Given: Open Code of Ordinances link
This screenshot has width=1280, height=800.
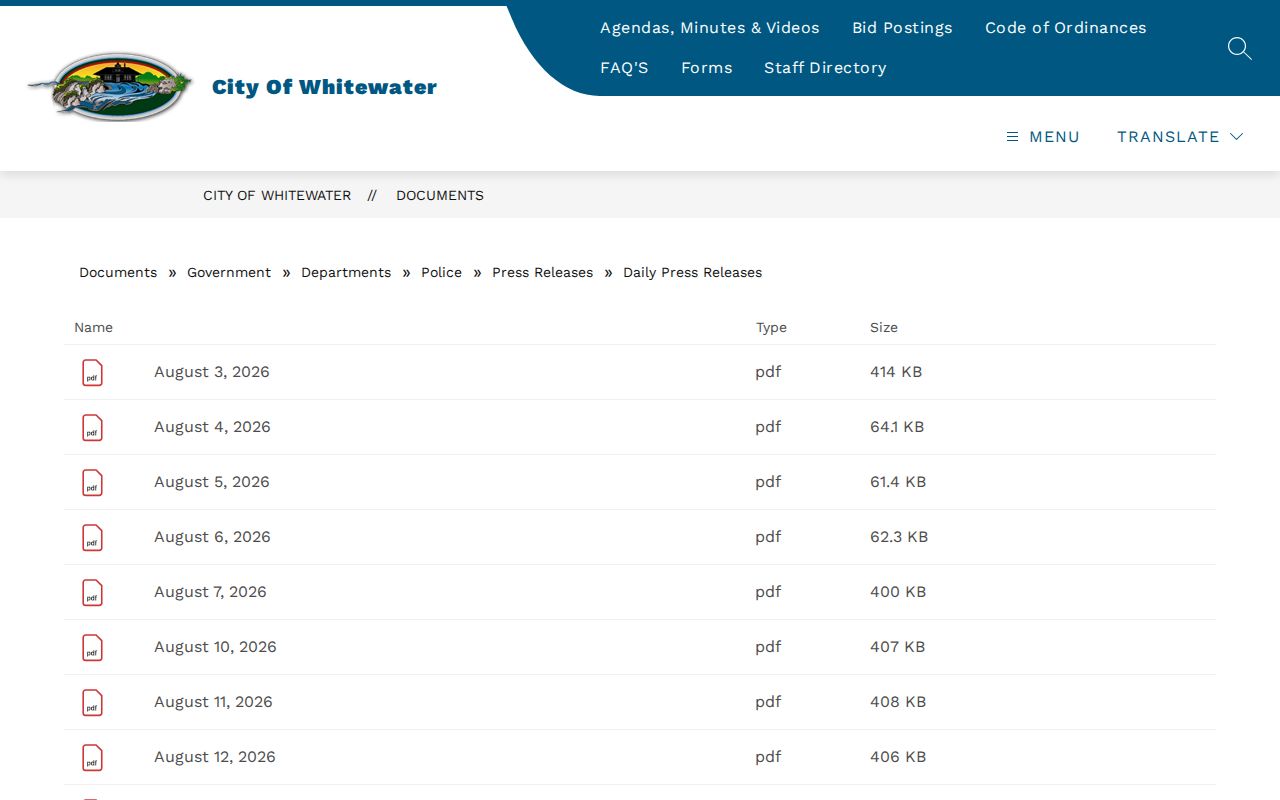Looking at the screenshot, I should coord(1066,28).
